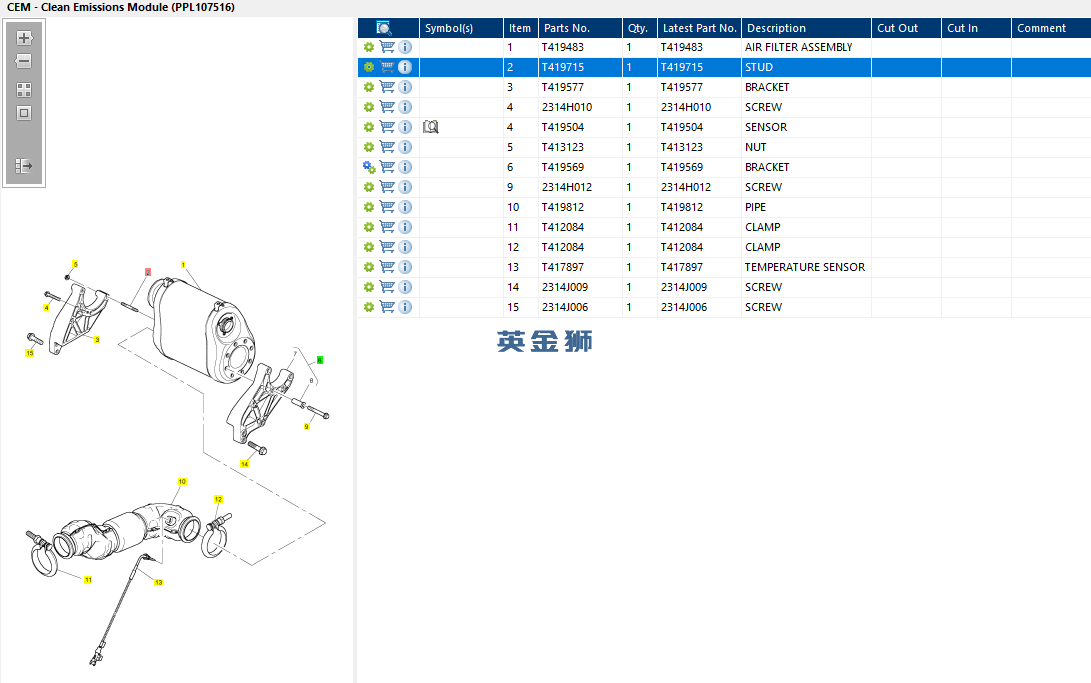Open info for SENSOR T419504
1091x683 pixels.
click(x=405, y=127)
